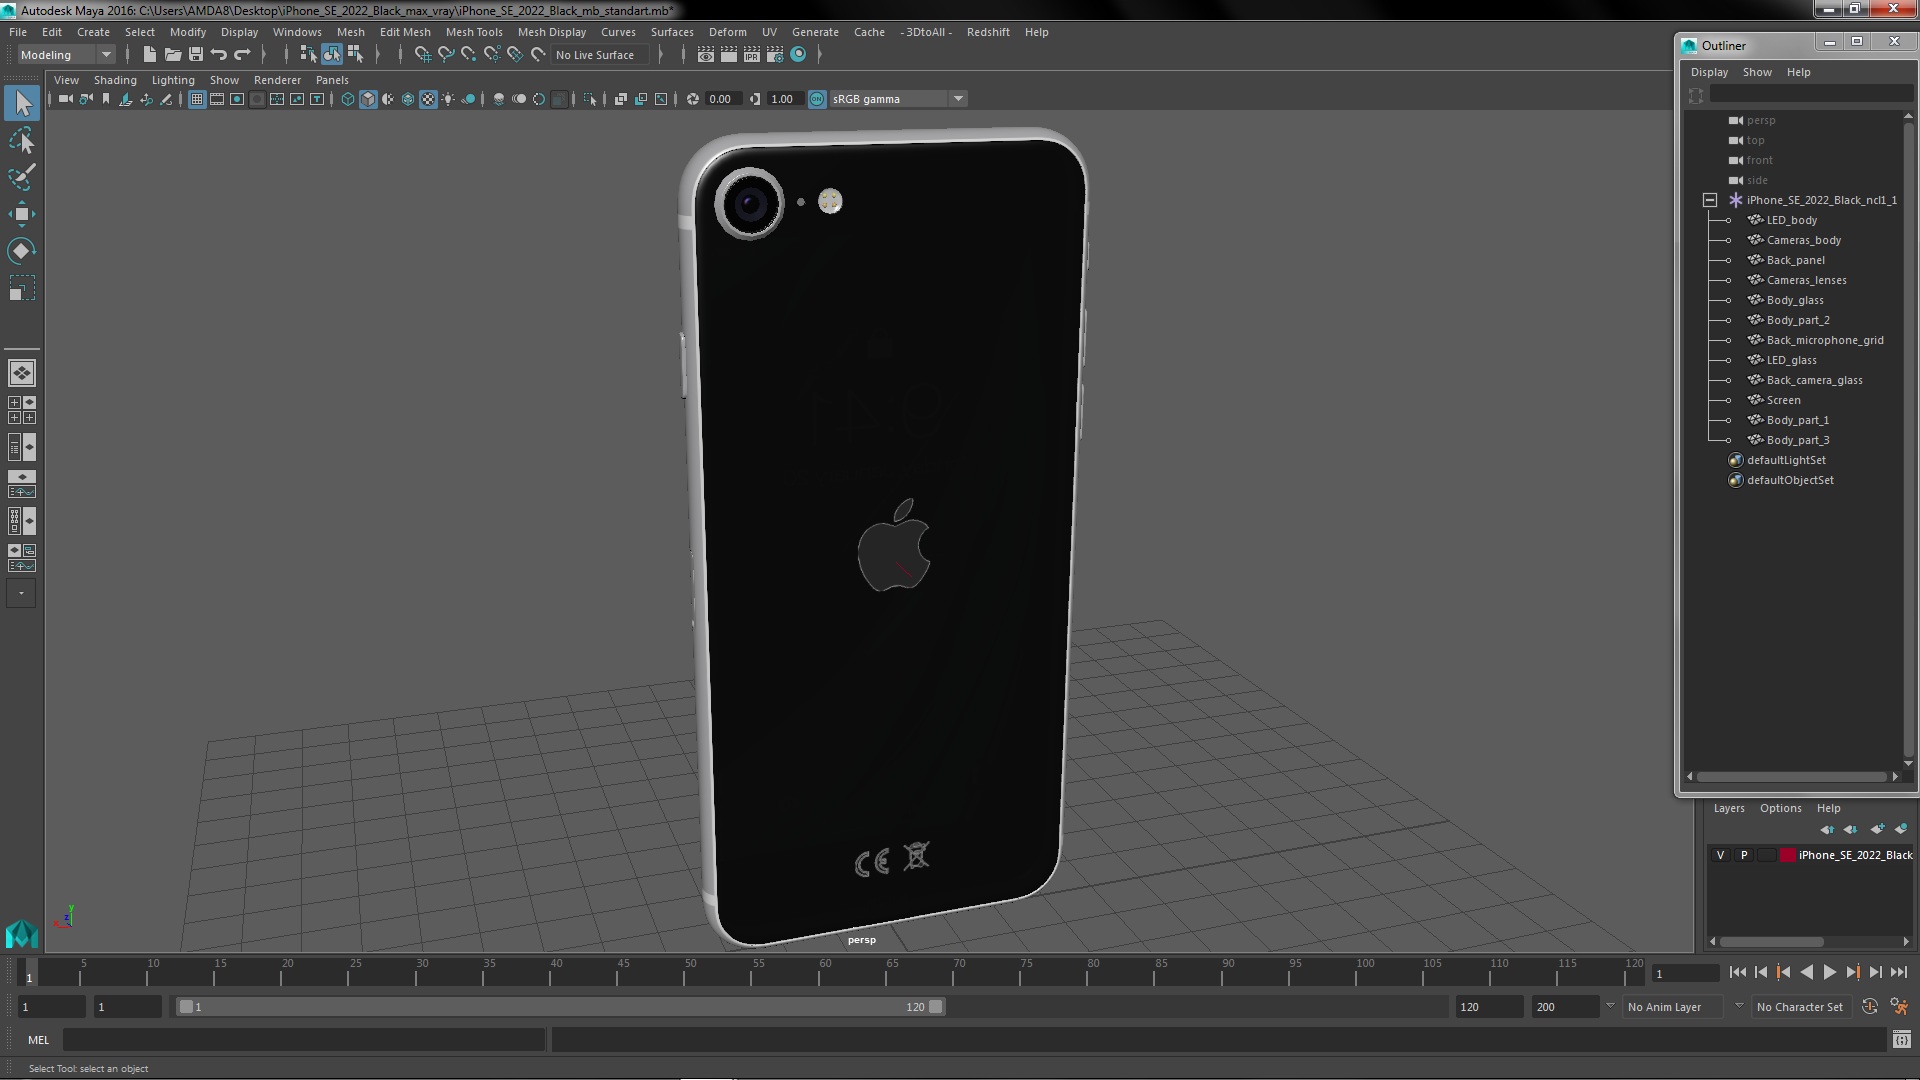
Task: Open the Hypershade icon
Action: pyautogui.click(x=798, y=55)
